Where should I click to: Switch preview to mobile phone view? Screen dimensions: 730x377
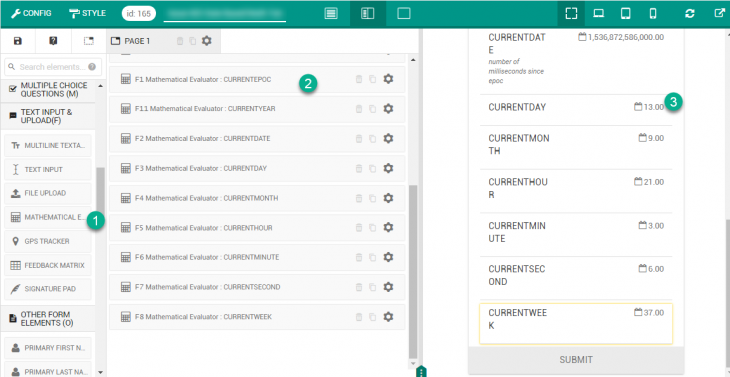[653, 13]
